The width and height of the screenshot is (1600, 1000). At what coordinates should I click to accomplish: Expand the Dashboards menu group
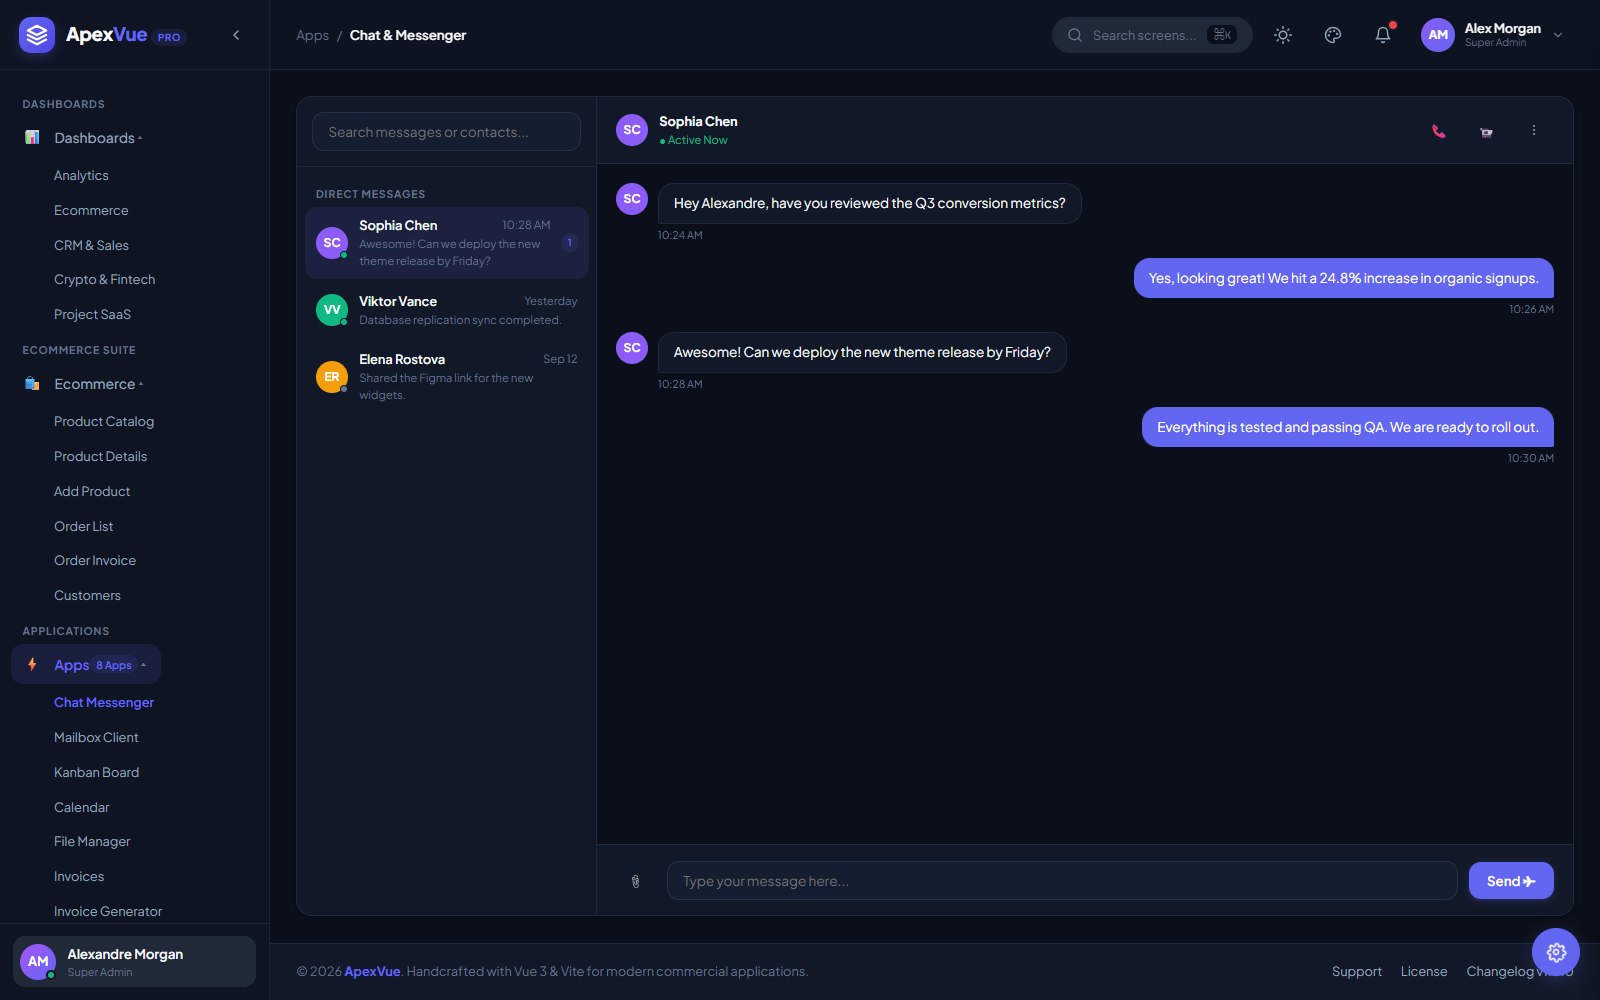click(84, 138)
